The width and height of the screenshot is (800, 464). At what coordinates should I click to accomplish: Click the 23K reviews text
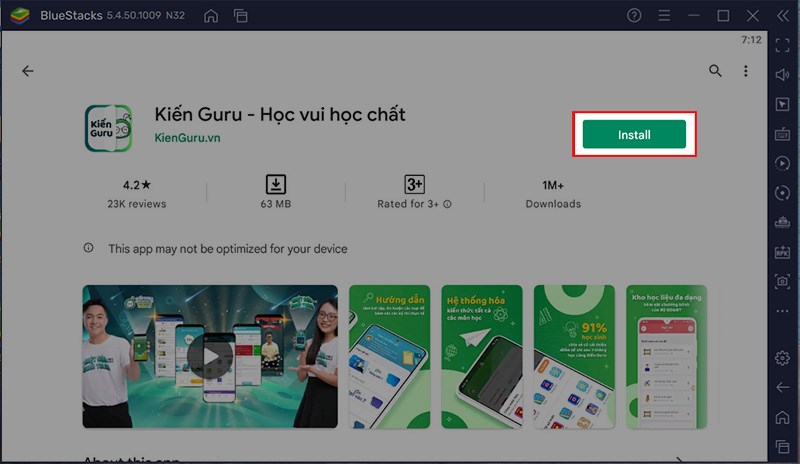click(x=137, y=204)
